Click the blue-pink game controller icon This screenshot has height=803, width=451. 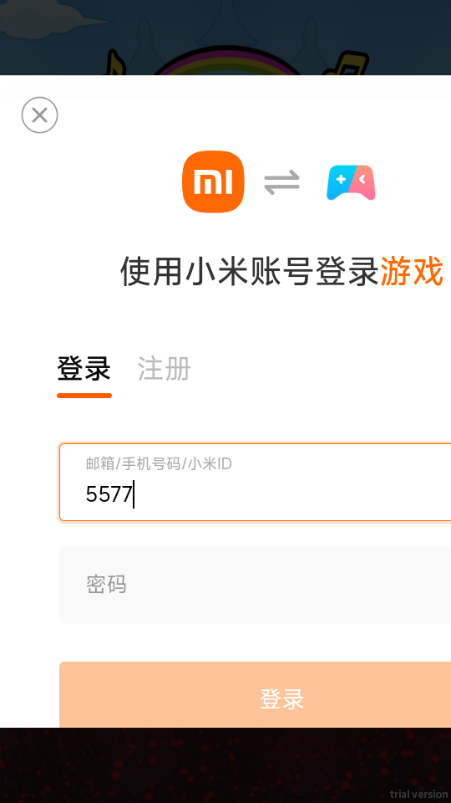351,182
